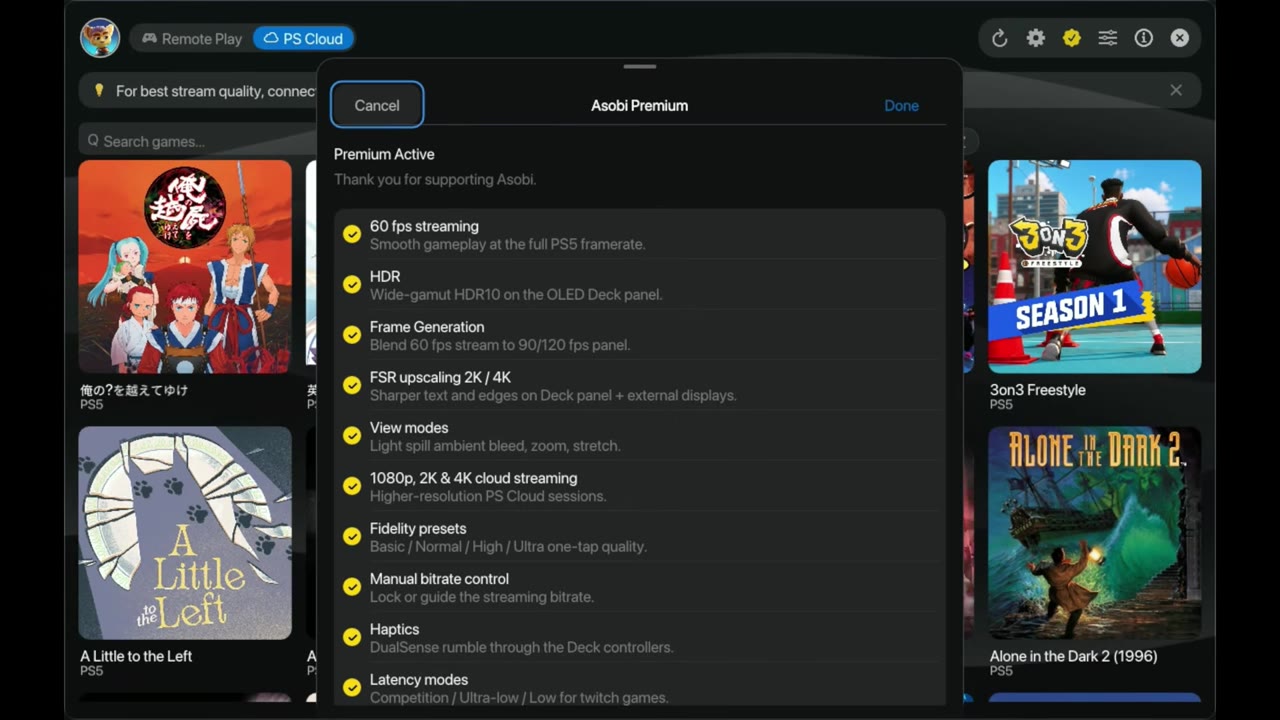
Task: Click 'Light spill ambient bleed, zoom, stretch.' text
Action: pos(495,445)
